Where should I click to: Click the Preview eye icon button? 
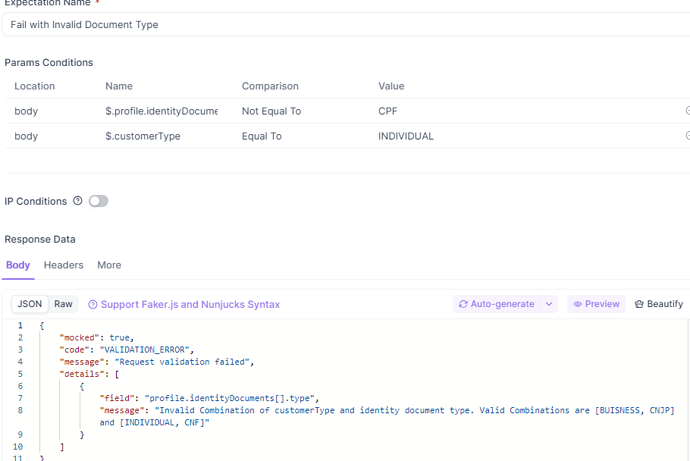click(577, 304)
